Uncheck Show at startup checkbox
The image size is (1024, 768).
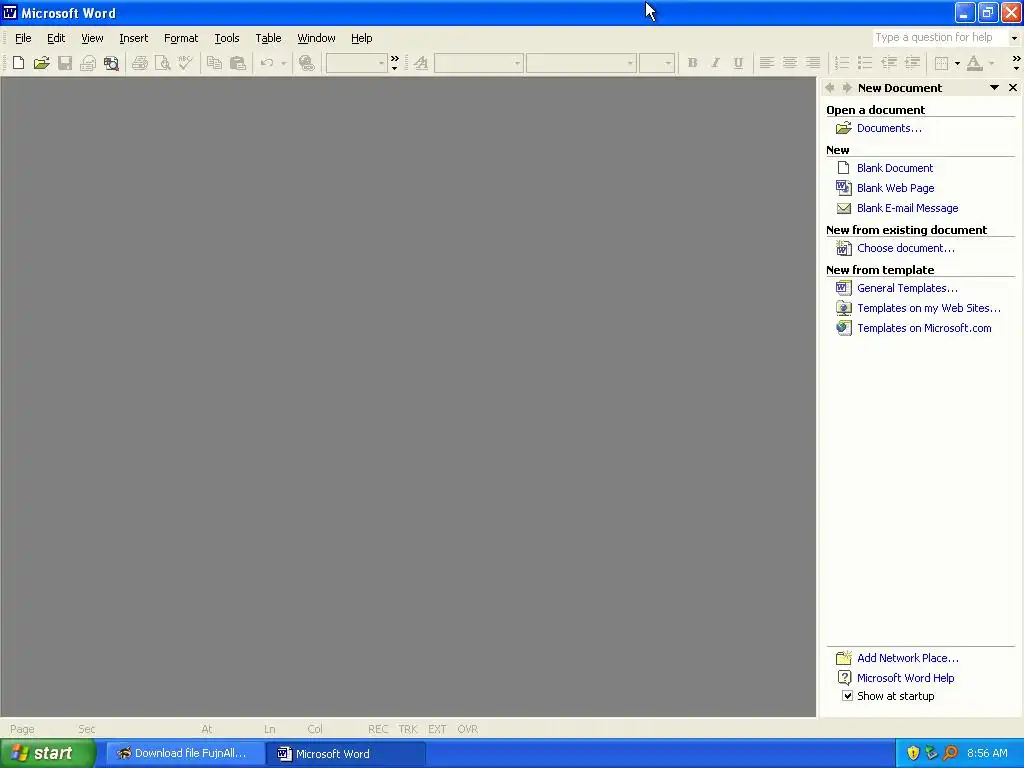pos(847,696)
